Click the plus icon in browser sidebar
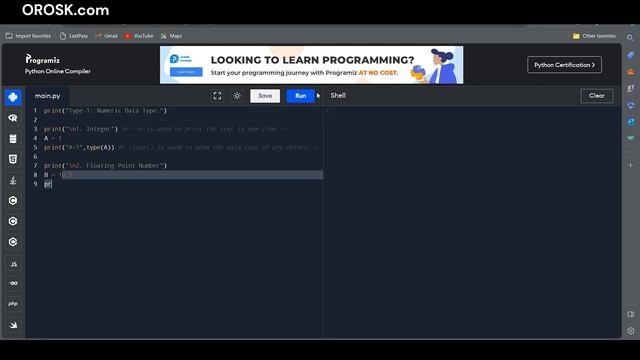 click(631, 165)
